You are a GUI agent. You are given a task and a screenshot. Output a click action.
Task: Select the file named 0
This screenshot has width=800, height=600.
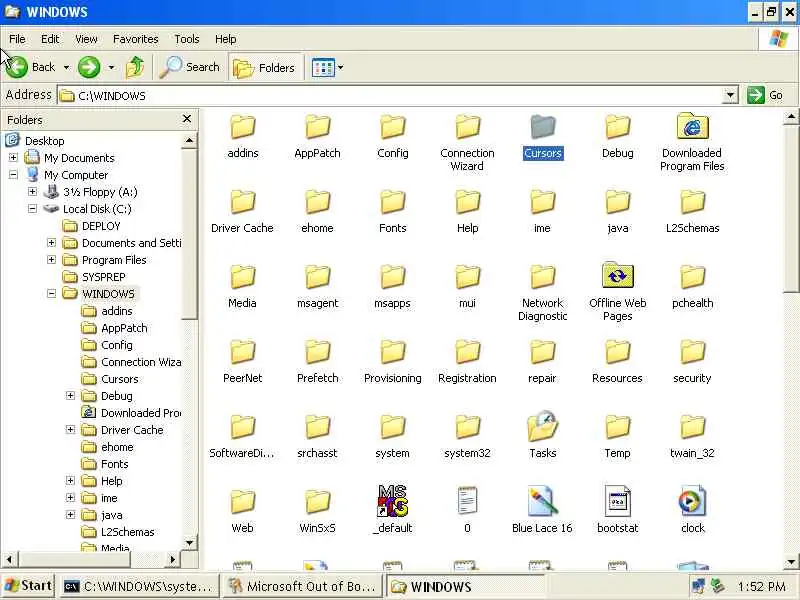467,501
